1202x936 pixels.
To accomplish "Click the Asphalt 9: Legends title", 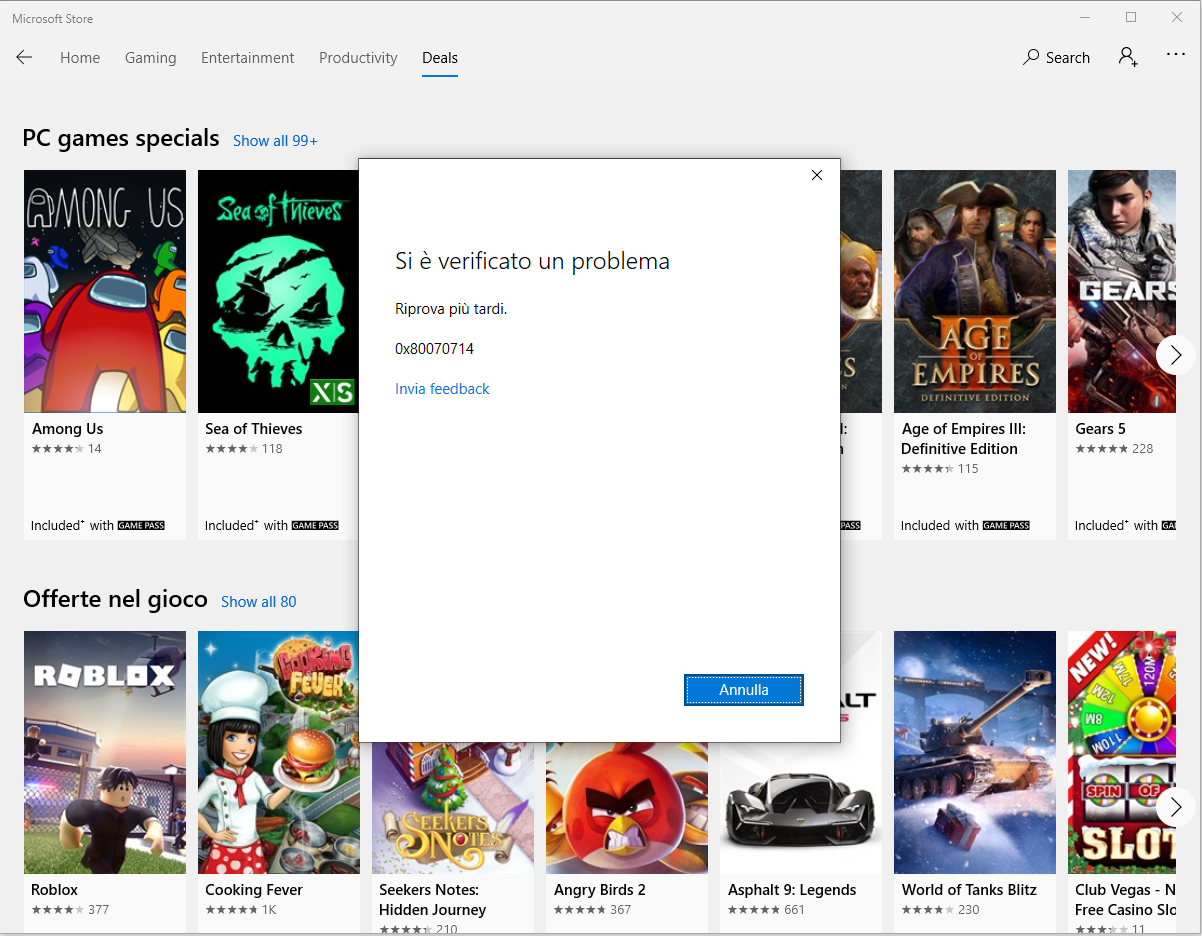I will [x=792, y=890].
